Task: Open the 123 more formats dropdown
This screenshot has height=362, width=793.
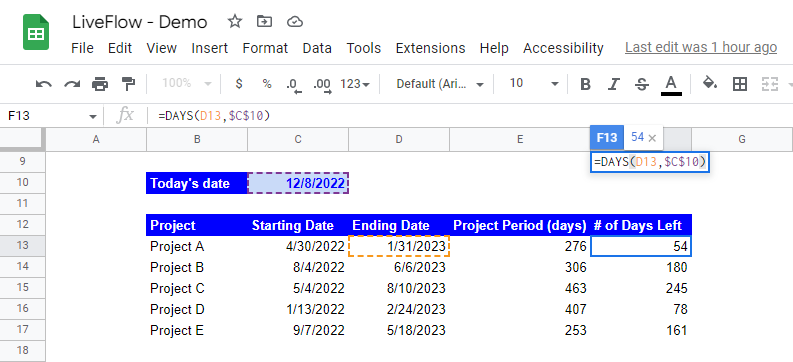Action: click(355, 84)
